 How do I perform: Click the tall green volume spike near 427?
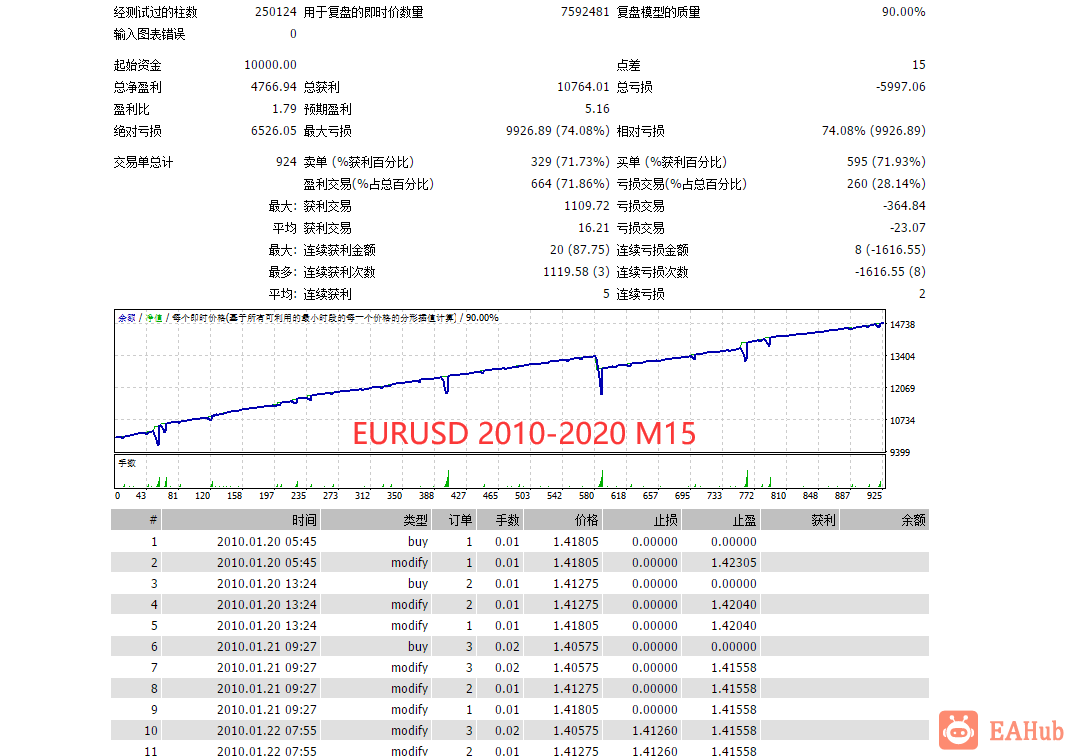click(x=448, y=478)
